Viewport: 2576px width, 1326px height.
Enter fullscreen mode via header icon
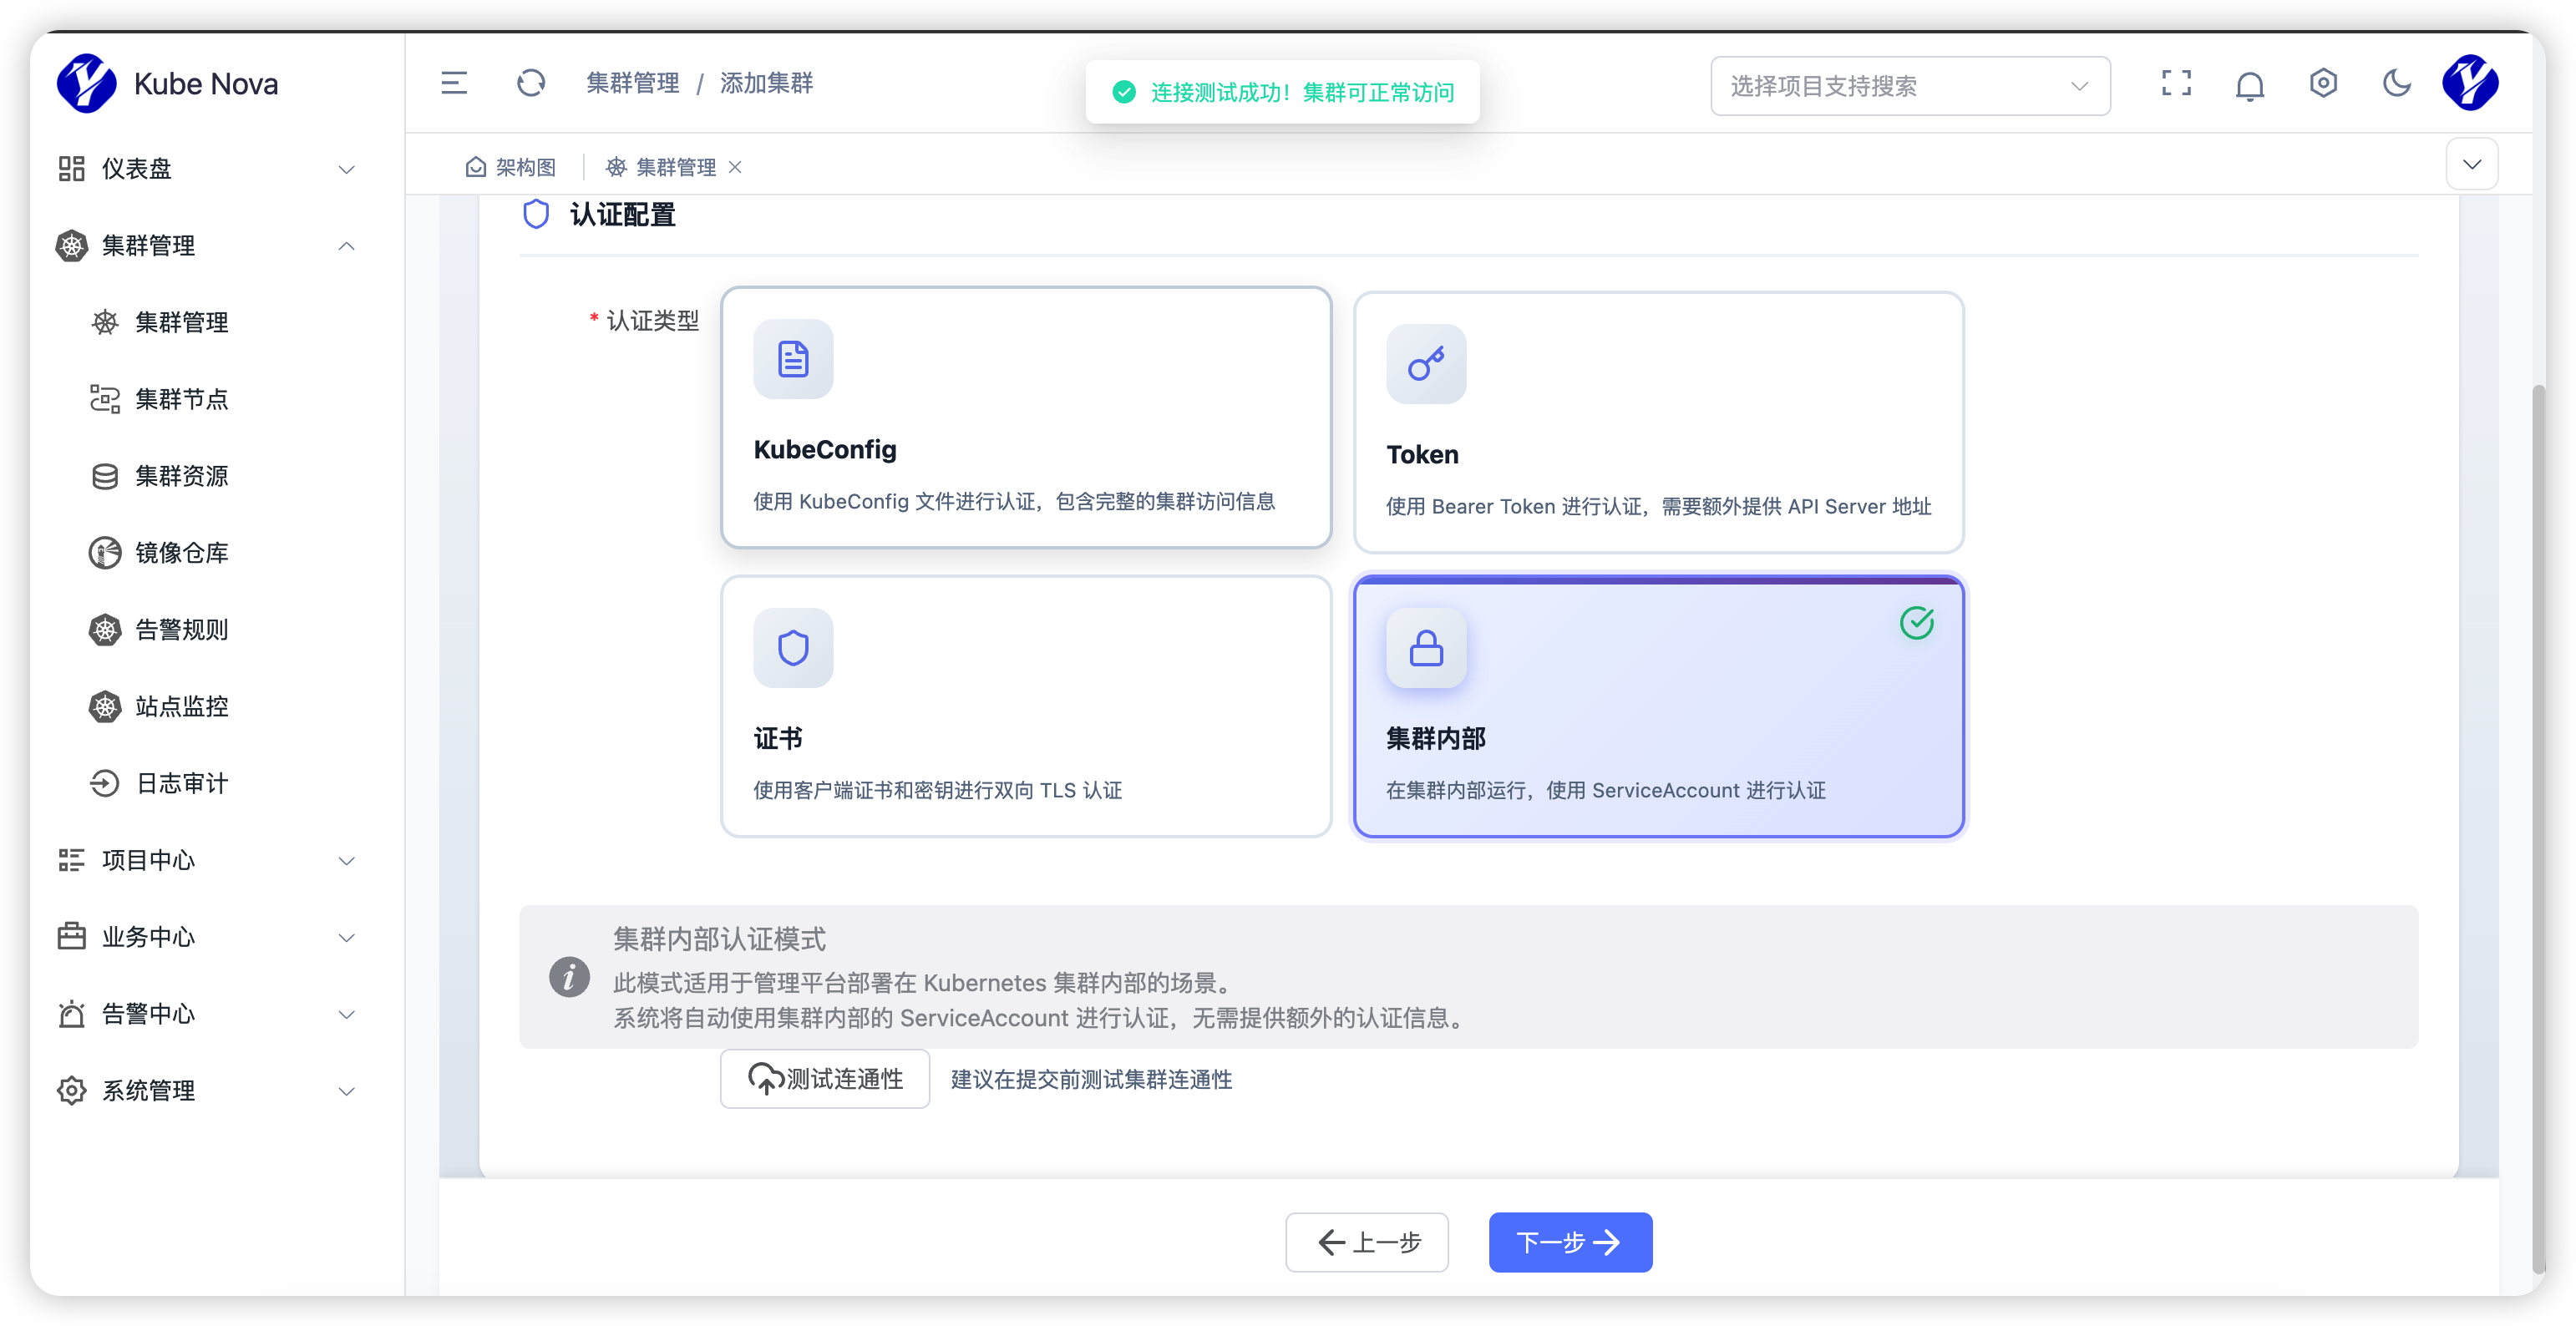[2176, 83]
